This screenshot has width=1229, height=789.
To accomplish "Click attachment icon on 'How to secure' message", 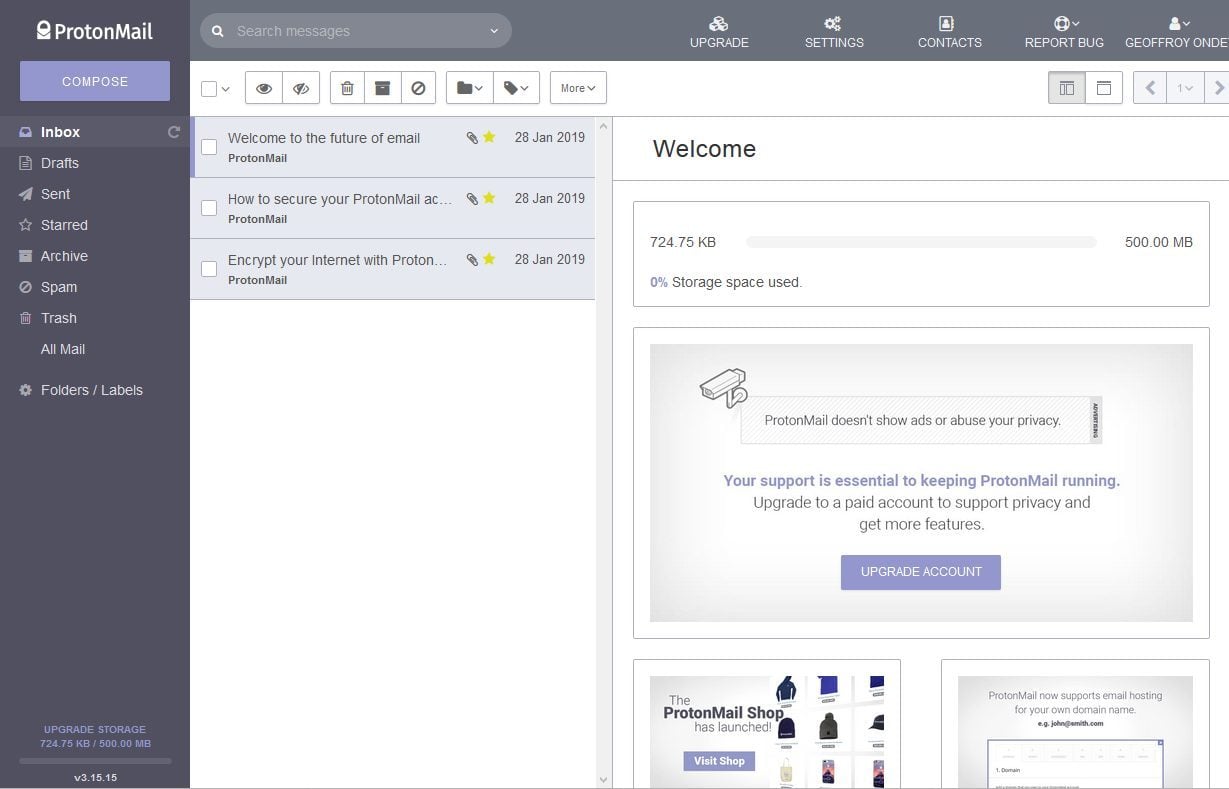I will [472, 199].
